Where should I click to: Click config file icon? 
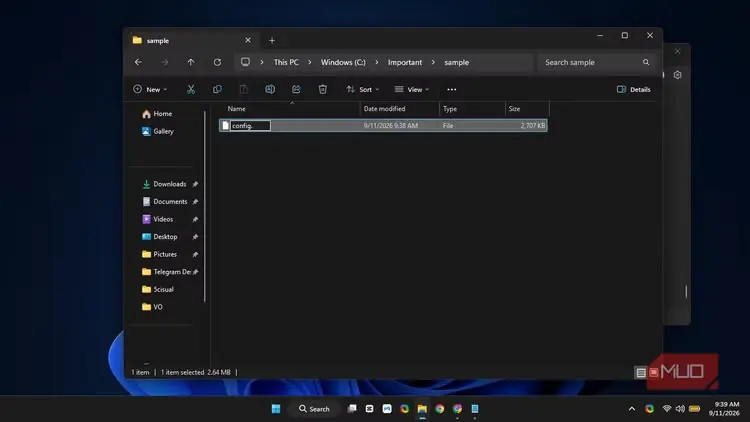point(225,125)
